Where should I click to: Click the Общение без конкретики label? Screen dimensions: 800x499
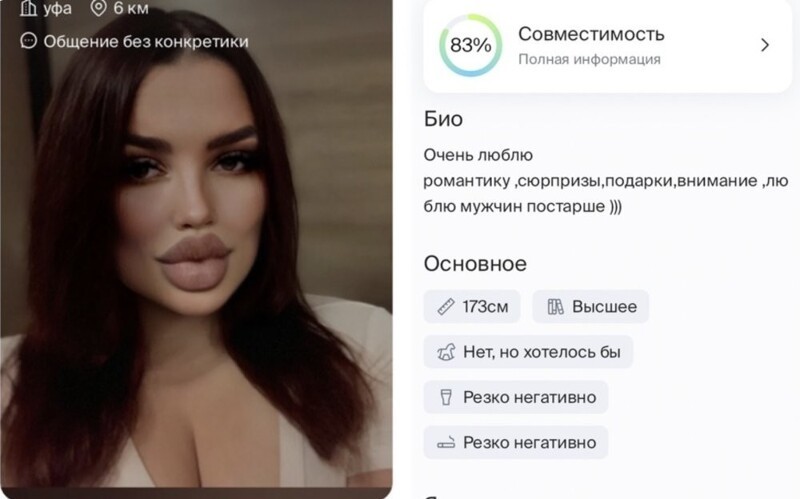146,41
